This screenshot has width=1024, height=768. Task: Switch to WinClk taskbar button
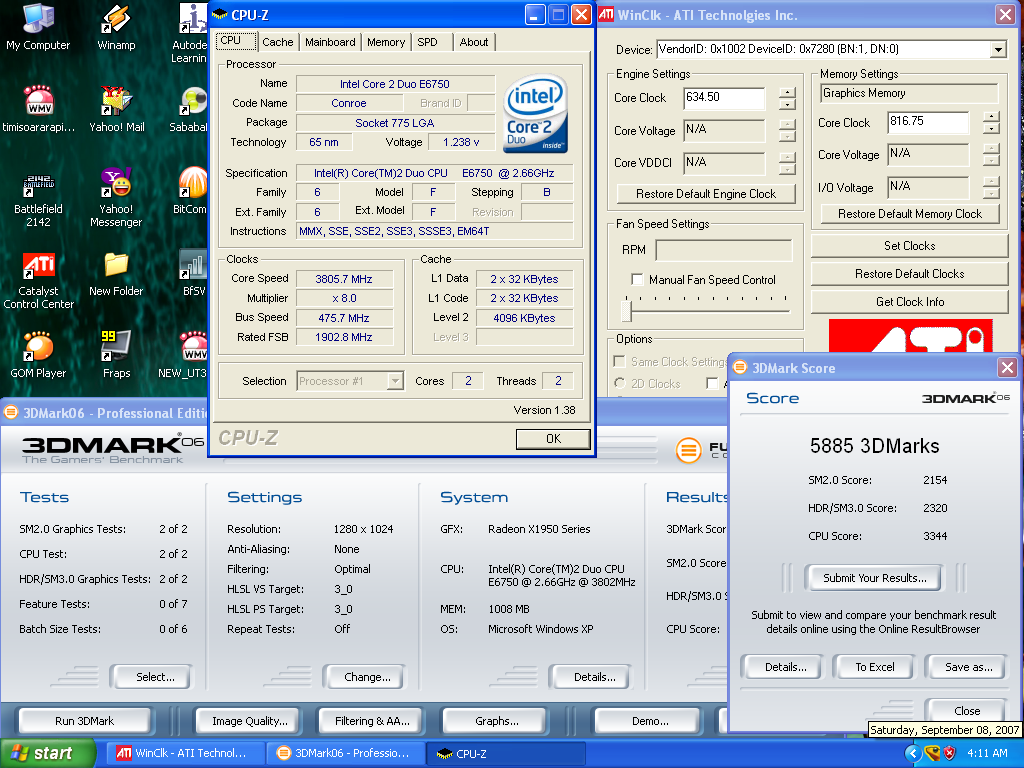pyautogui.click(x=185, y=753)
